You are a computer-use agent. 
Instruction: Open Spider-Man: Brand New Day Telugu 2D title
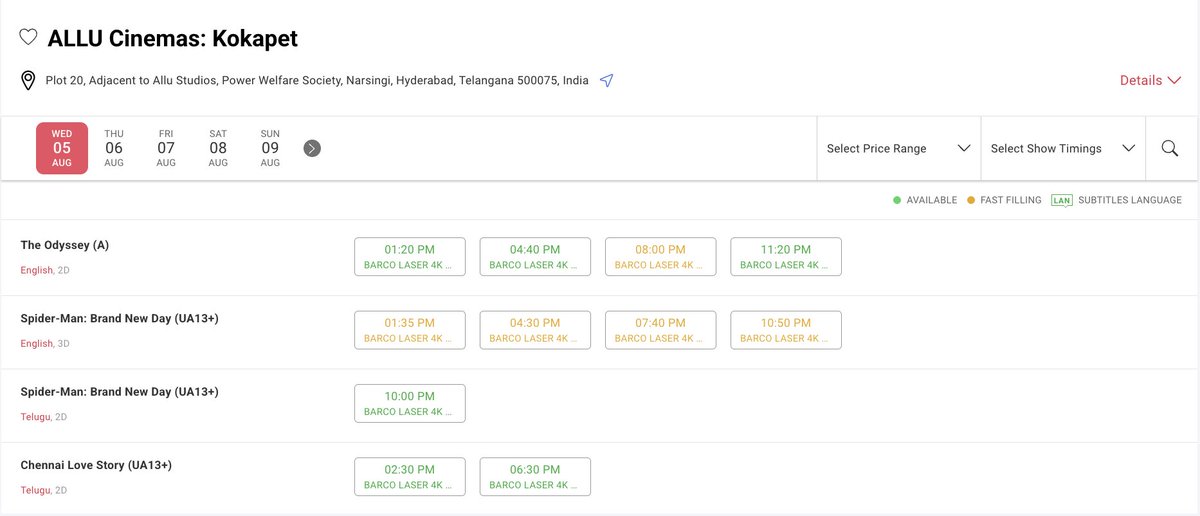(119, 391)
